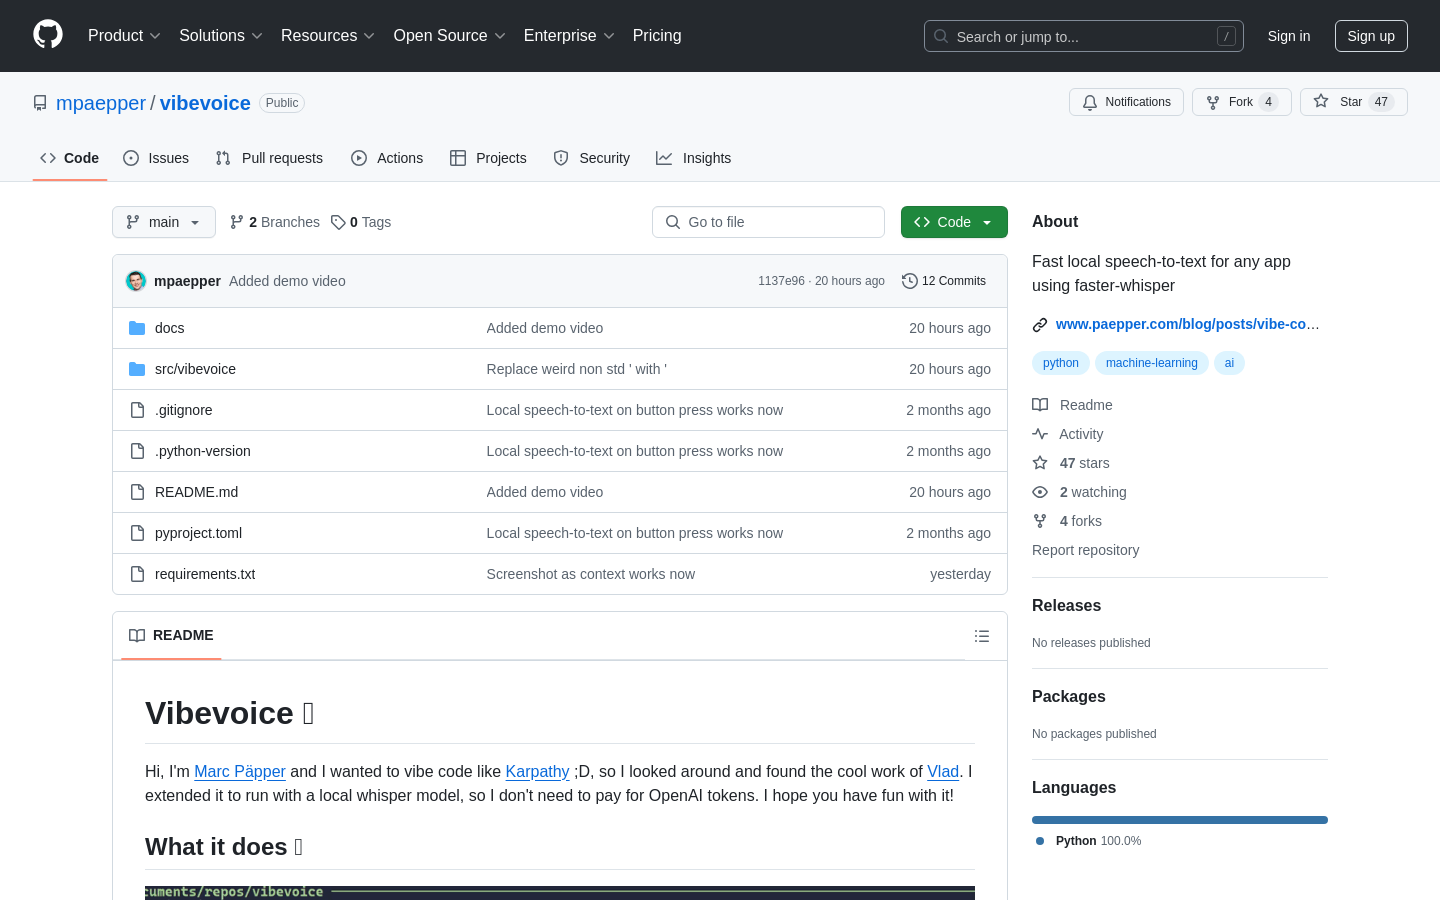View 2 Branches link
Viewport: 1440px width, 900px height.
pyautogui.click(x=275, y=222)
